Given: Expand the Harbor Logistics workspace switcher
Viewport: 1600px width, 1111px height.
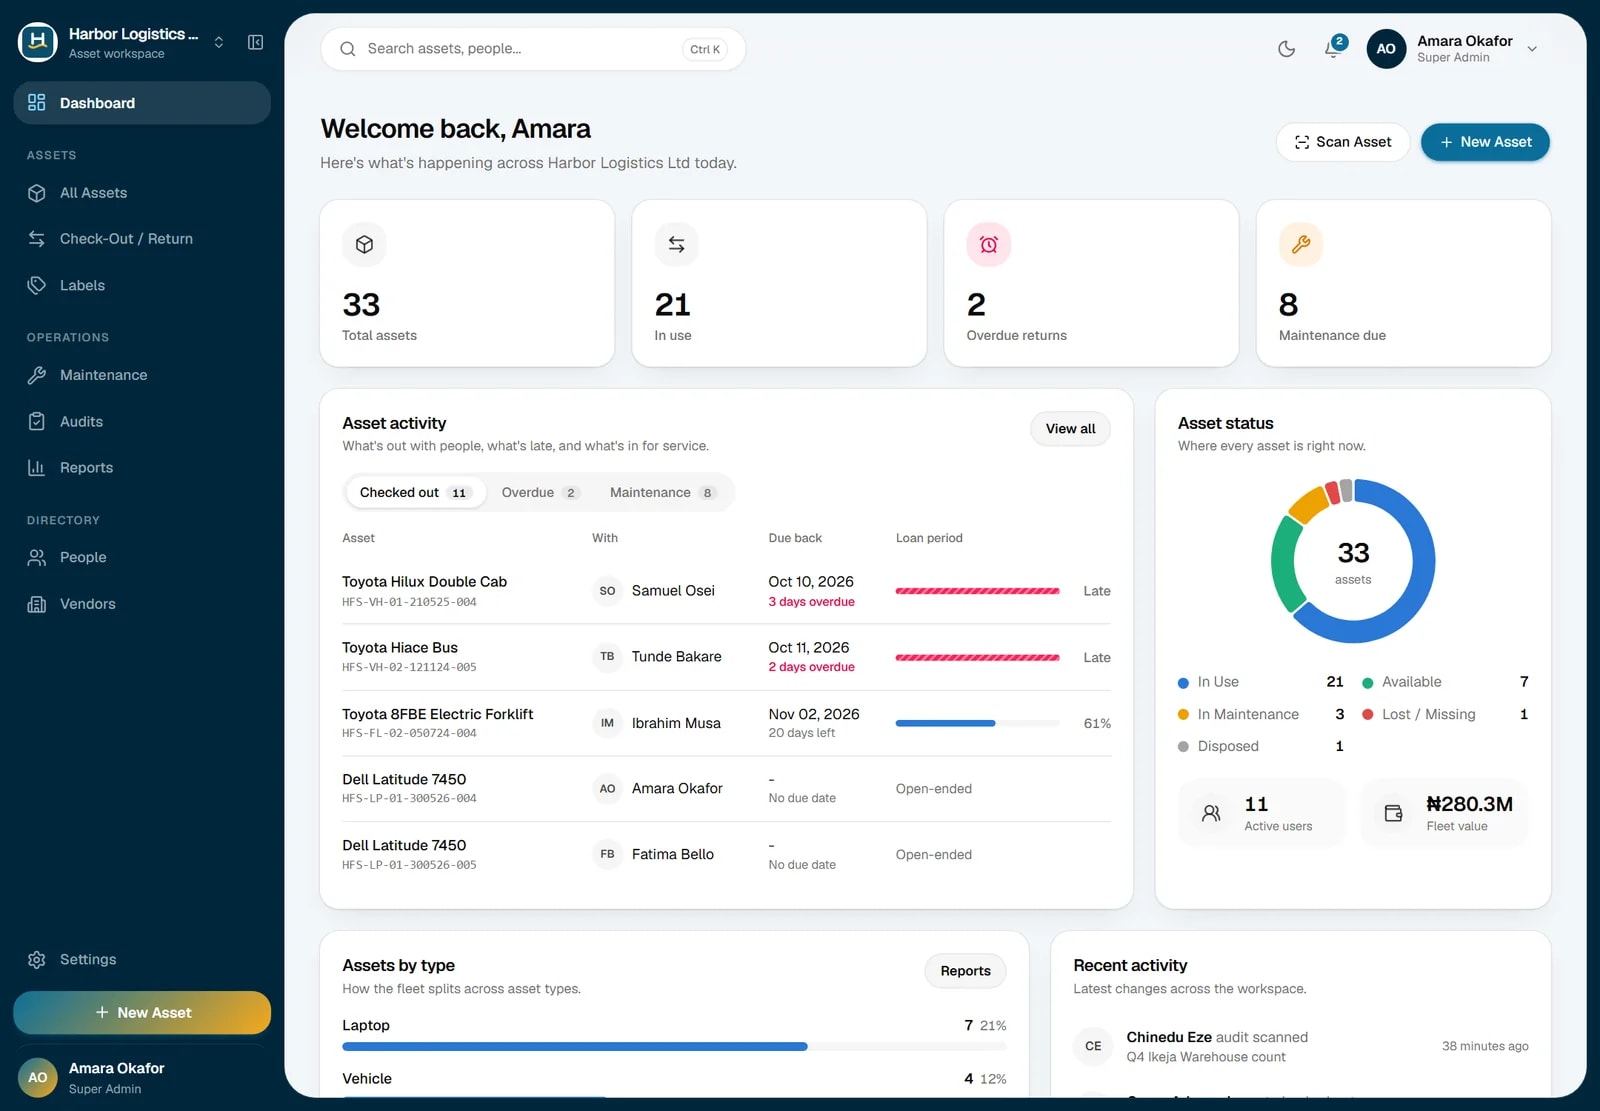Looking at the screenshot, I should [x=219, y=42].
